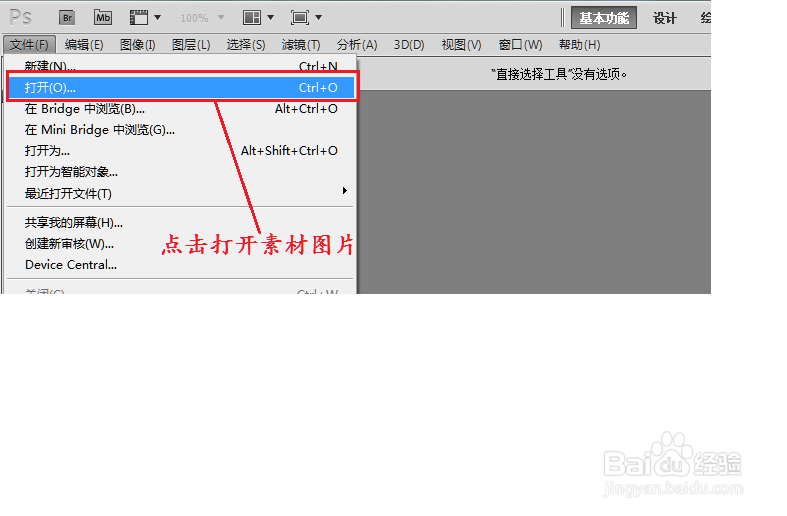This screenshot has width=787, height=516.
Task: Open the Arrange Documents icon
Action: 251,18
